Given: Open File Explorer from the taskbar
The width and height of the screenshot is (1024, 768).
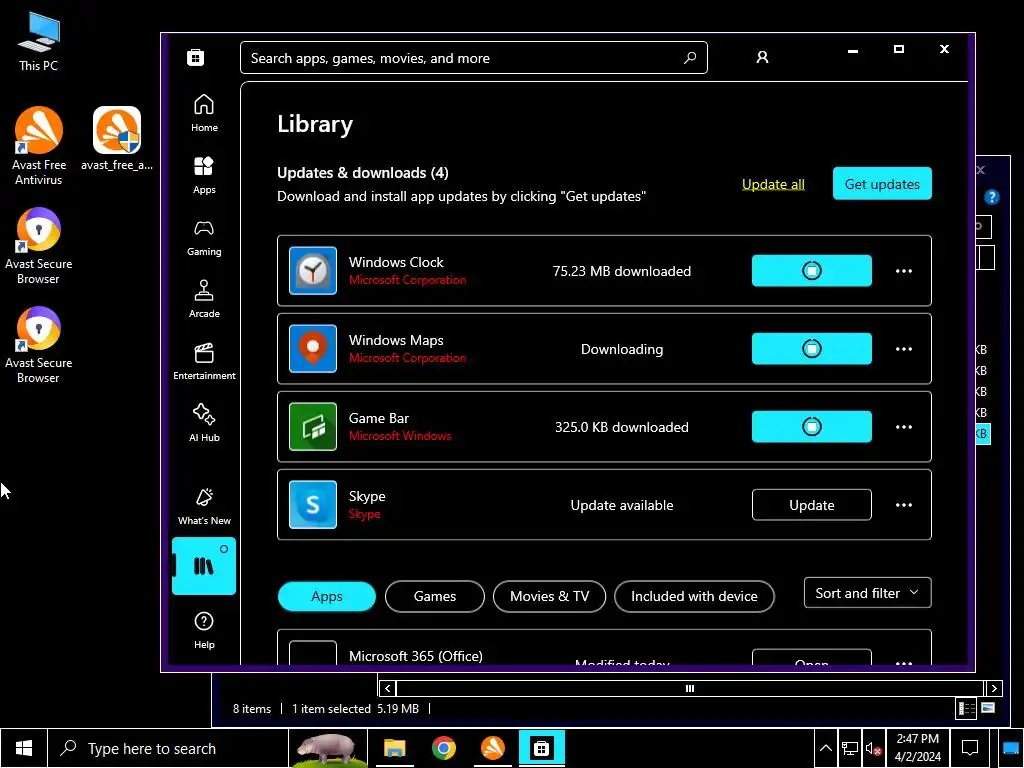Looking at the screenshot, I should [x=394, y=748].
